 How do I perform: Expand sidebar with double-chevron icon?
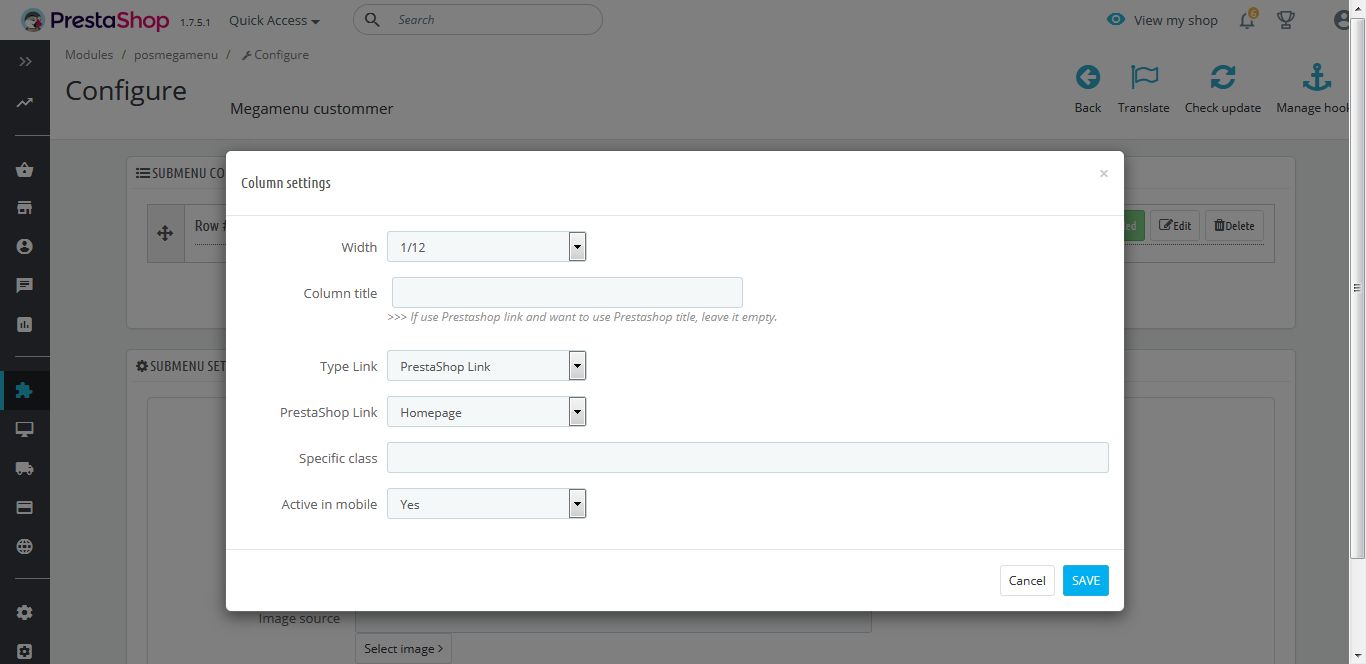point(25,62)
